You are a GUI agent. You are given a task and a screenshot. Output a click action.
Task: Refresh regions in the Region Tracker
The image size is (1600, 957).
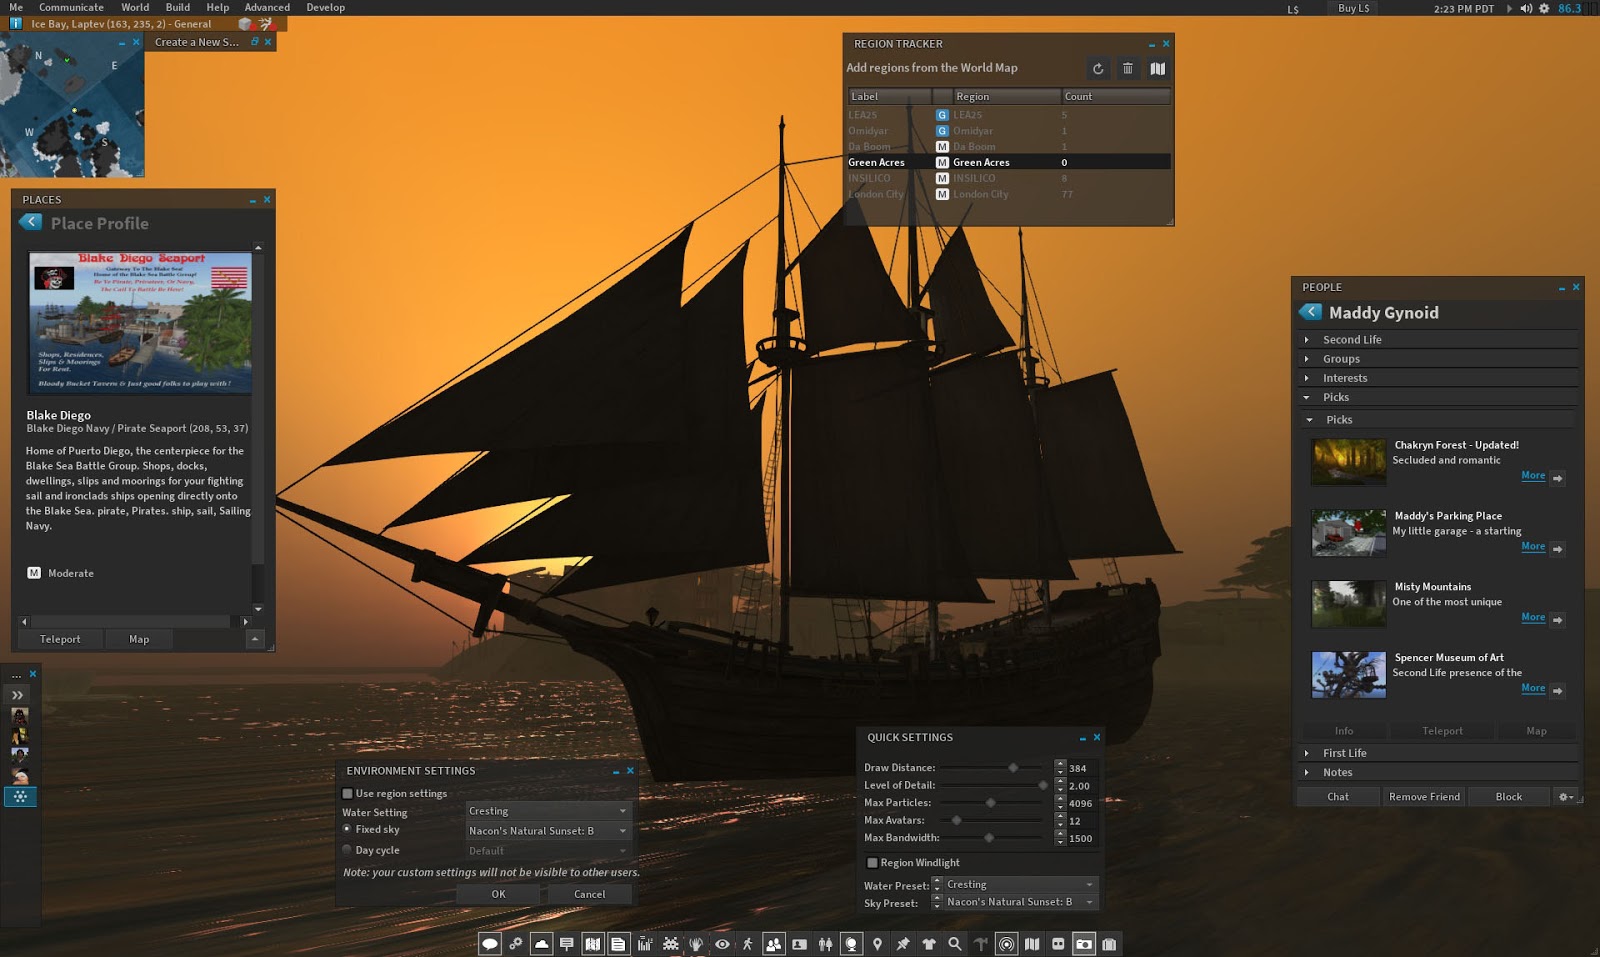(1098, 69)
